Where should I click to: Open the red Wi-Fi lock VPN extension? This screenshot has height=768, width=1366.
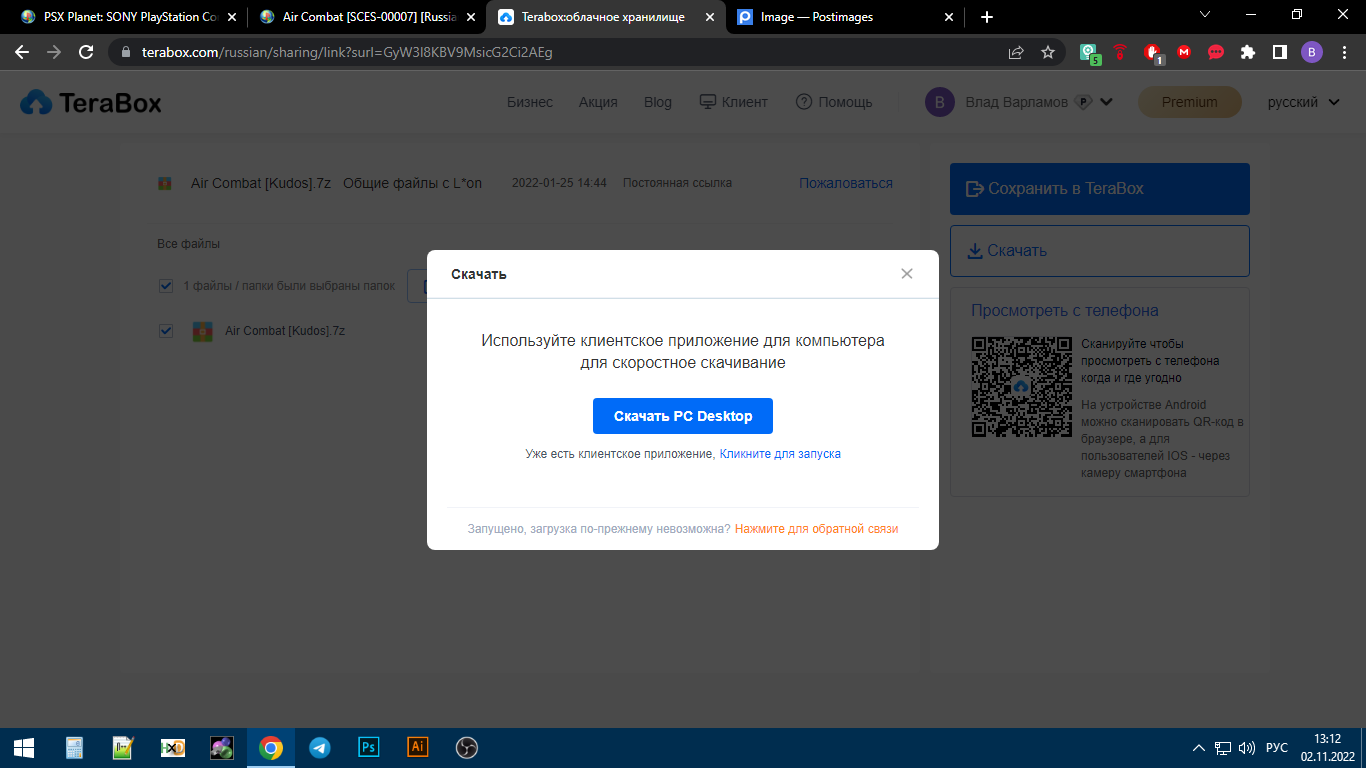[1120, 52]
